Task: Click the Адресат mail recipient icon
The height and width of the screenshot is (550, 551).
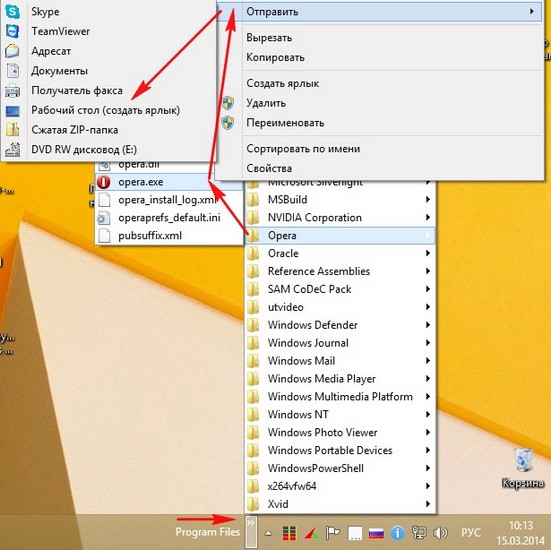Action: 13,51
